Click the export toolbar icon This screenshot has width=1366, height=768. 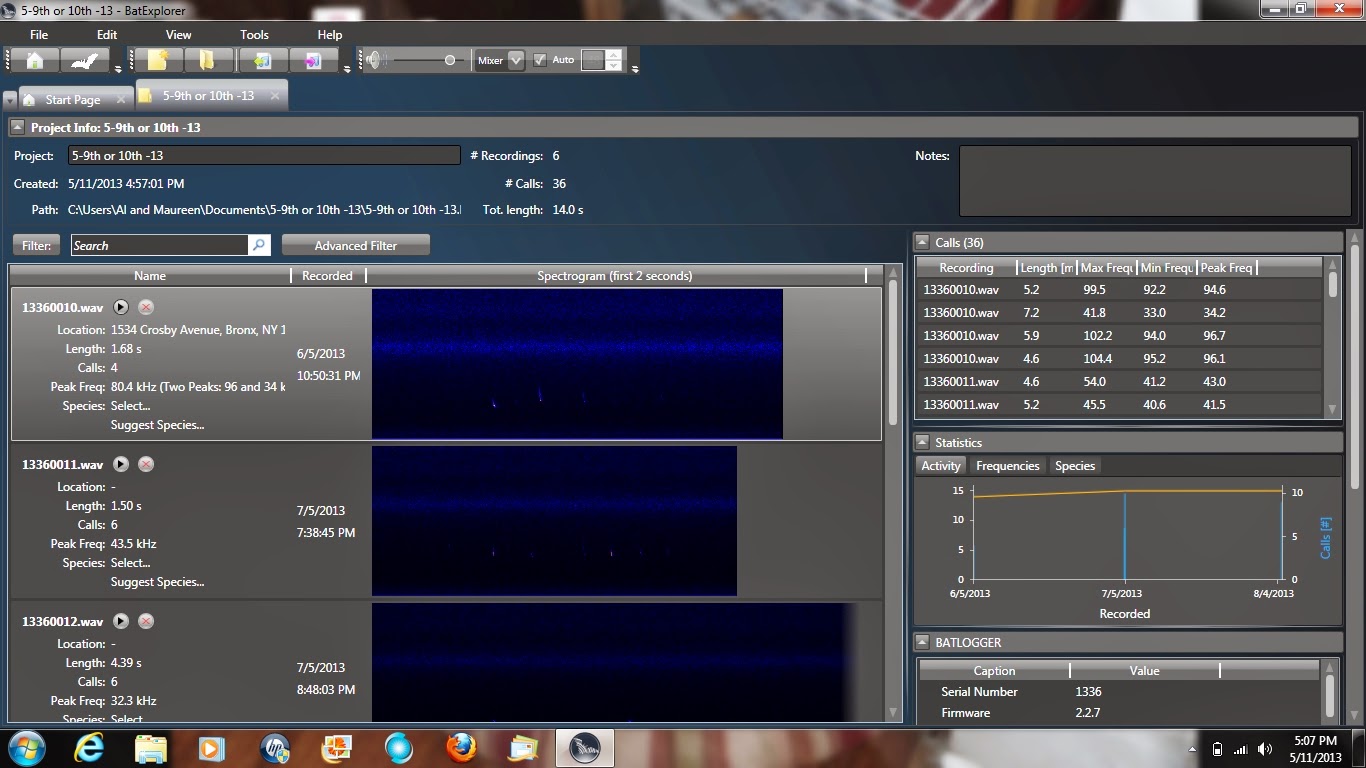(x=313, y=59)
